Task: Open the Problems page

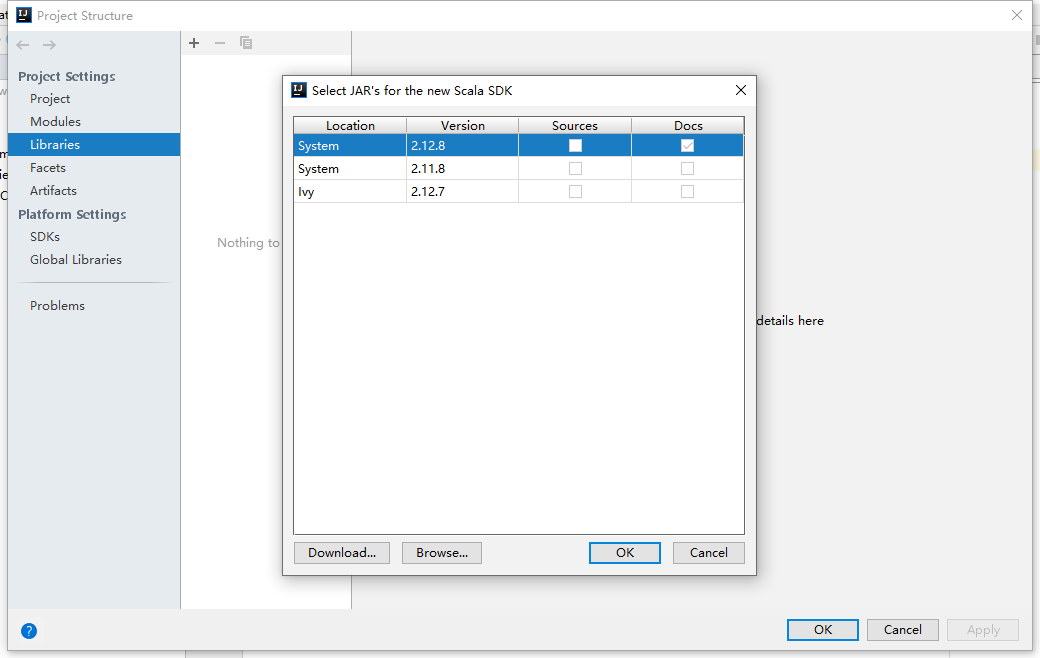Action: (94, 306)
